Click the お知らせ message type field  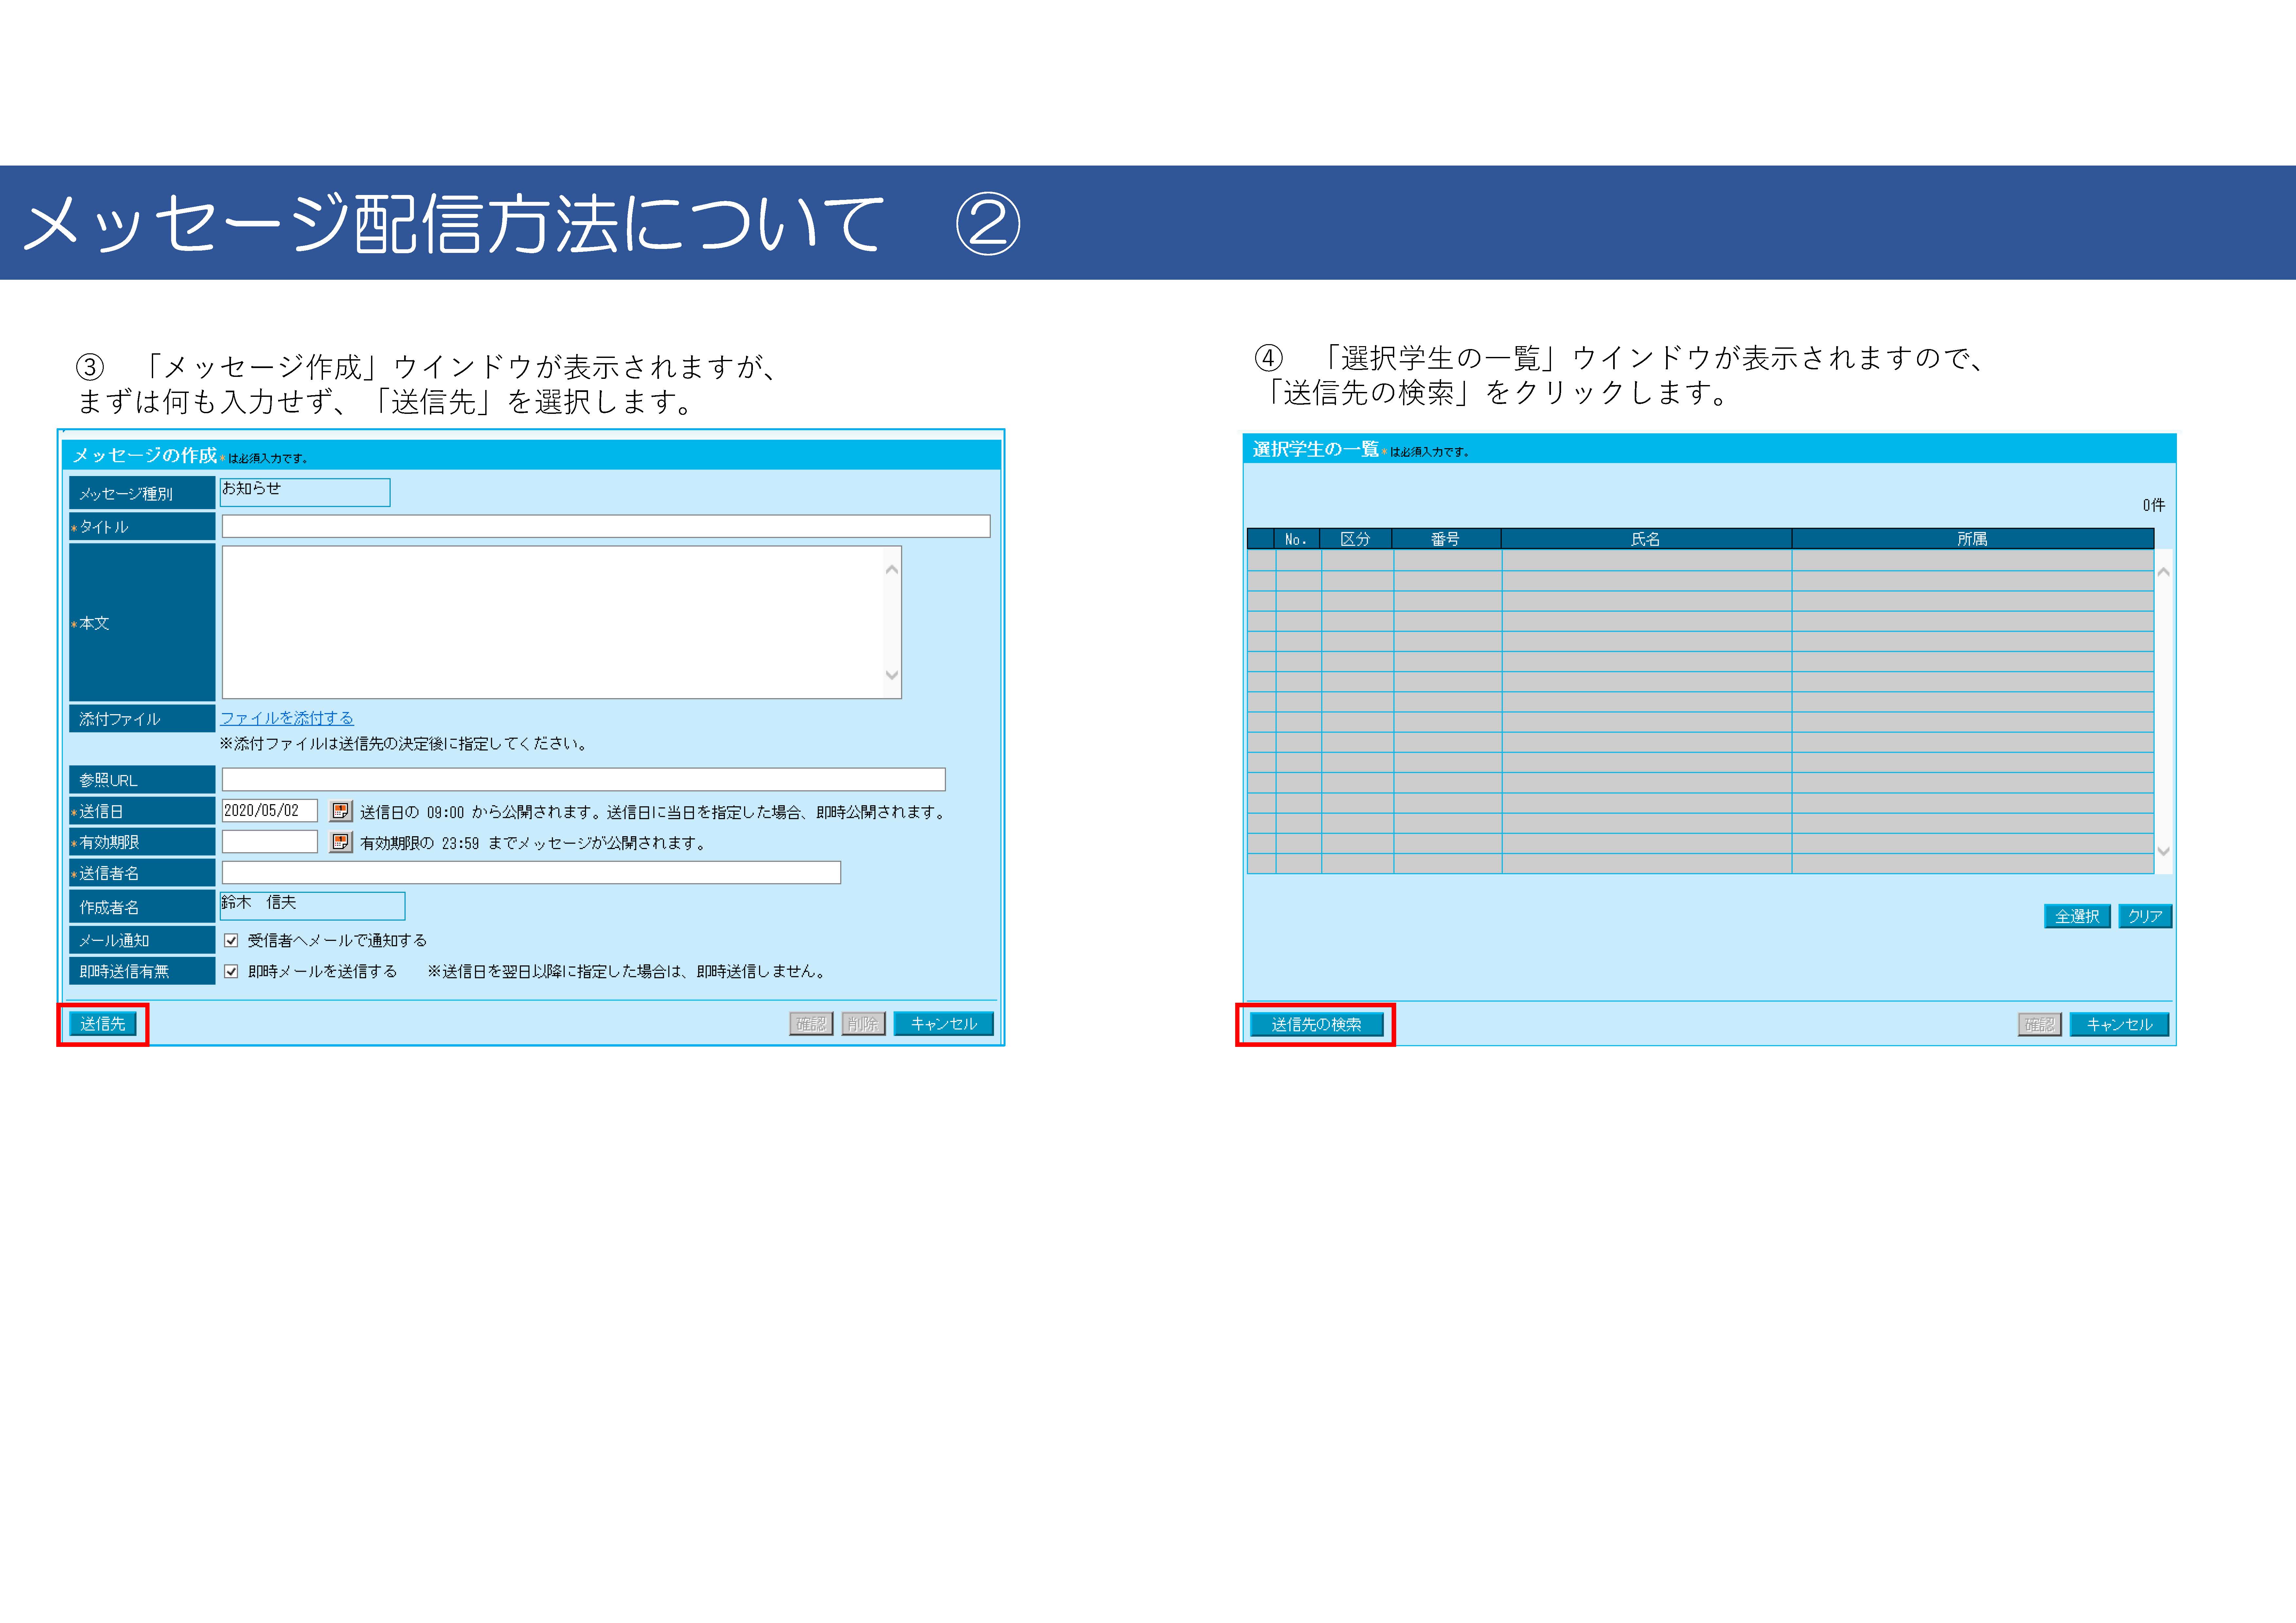[305, 492]
